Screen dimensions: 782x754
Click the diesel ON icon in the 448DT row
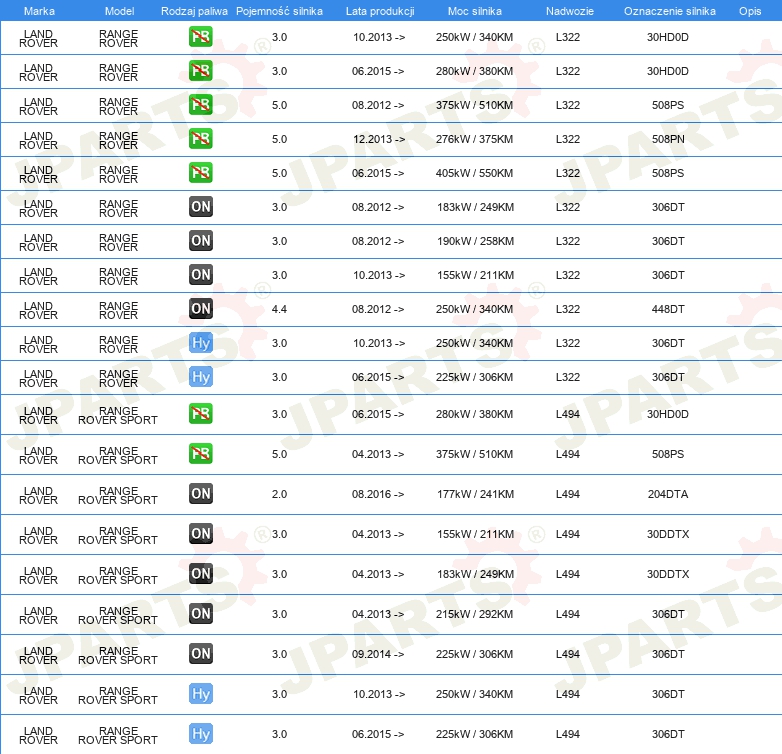pos(200,308)
